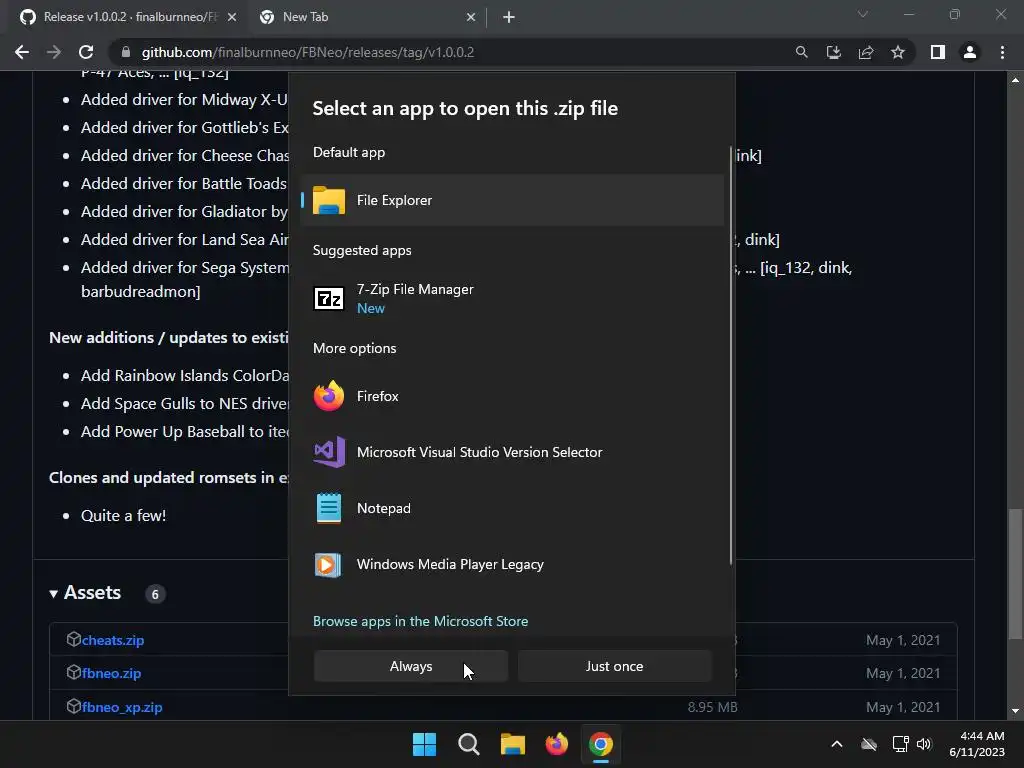Click the OneDrive tray icon

coord(869,744)
